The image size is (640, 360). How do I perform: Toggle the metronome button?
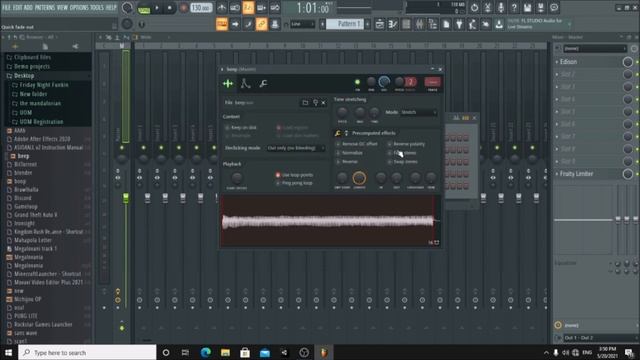click(222, 8)
